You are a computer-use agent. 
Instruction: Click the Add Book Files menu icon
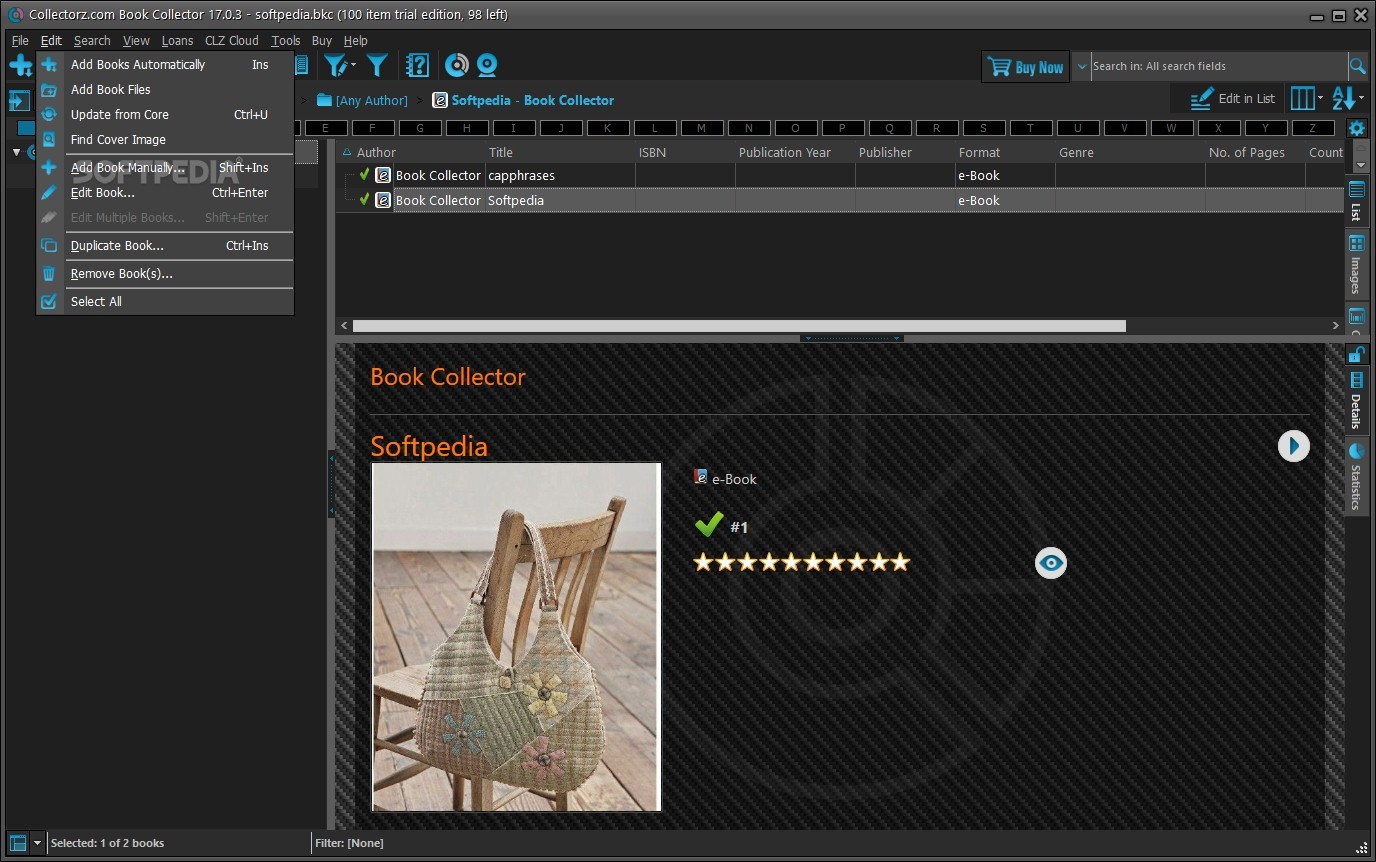click(x=48, y=89)
